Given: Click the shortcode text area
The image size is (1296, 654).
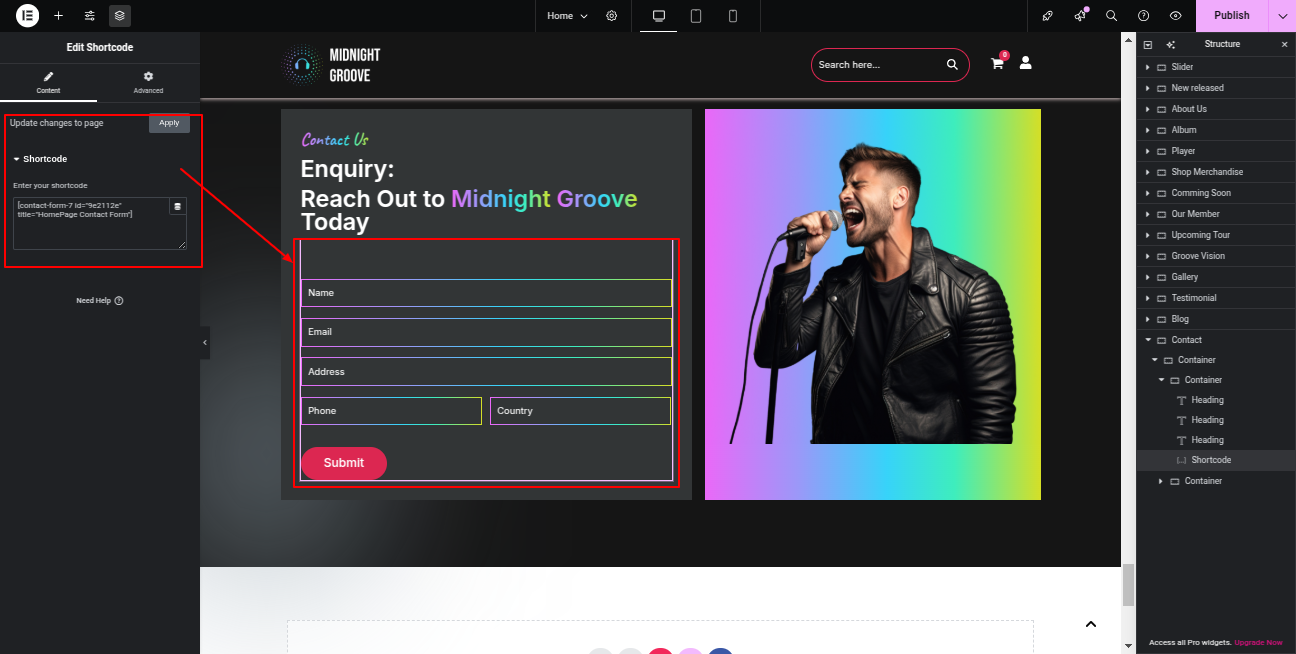Looking at the screenshot, I should point(100,223).
